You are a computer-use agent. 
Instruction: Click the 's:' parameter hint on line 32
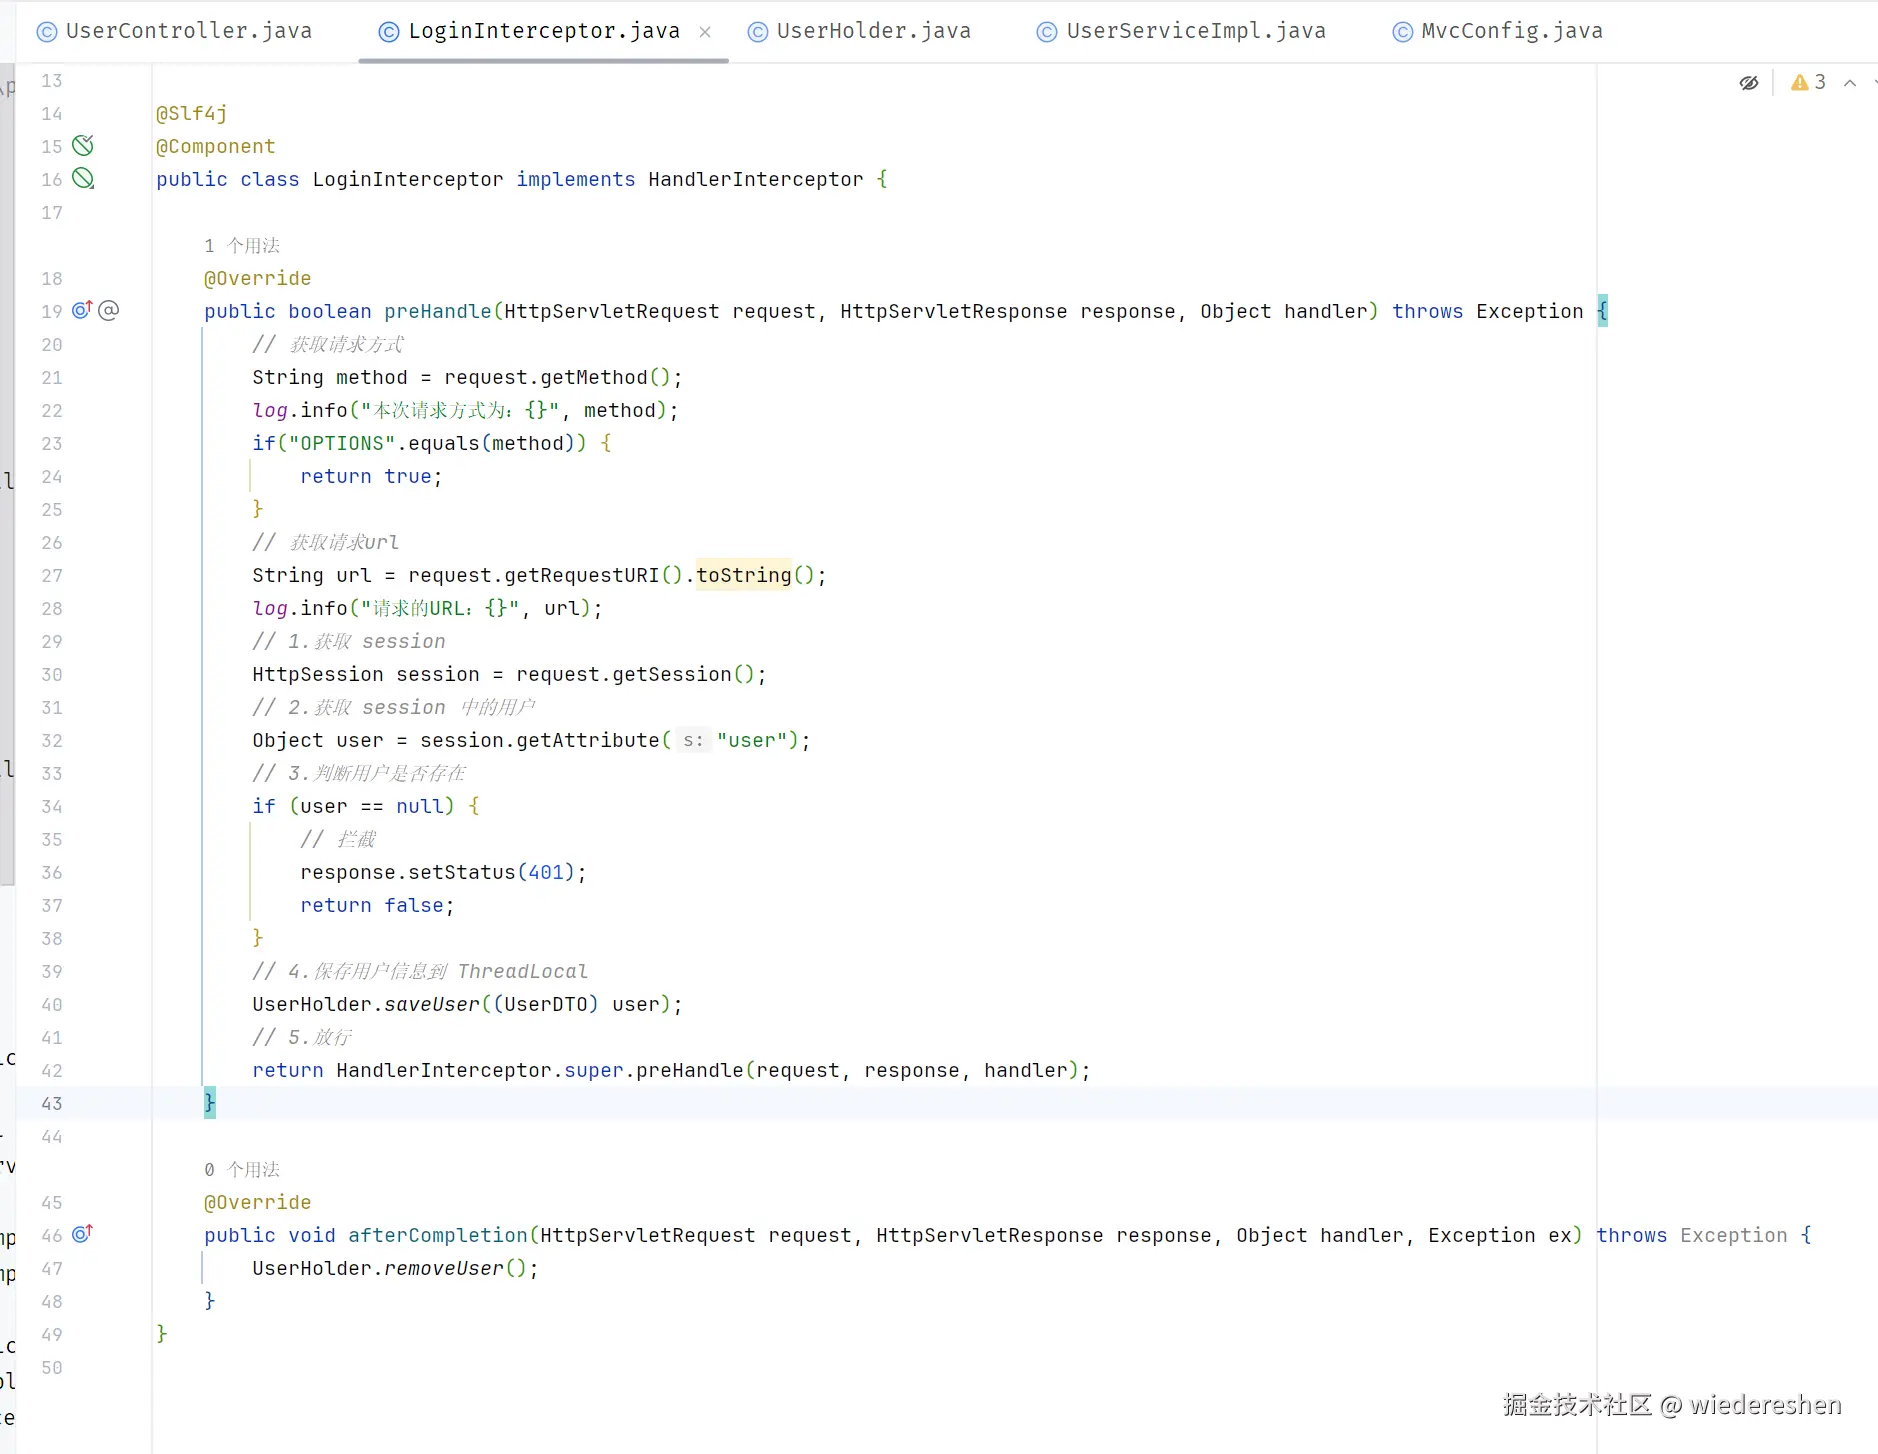(x=693, y=740)
